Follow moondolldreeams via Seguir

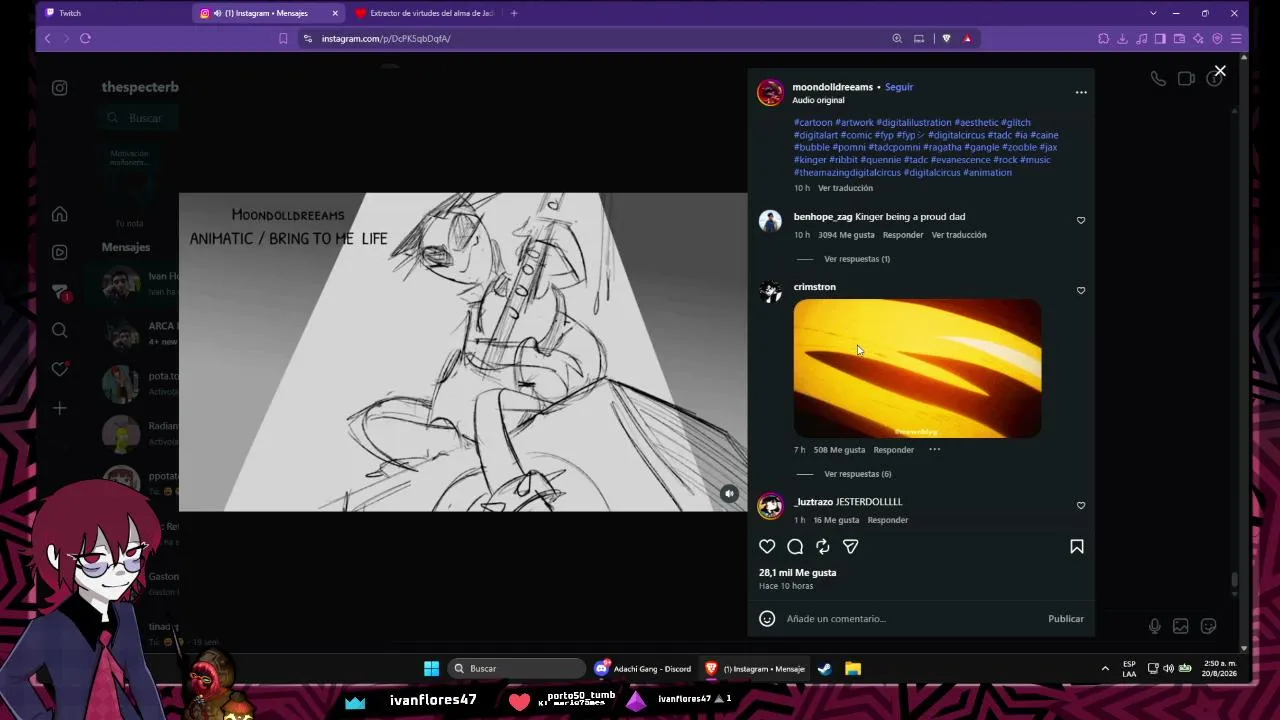(899, 87)
